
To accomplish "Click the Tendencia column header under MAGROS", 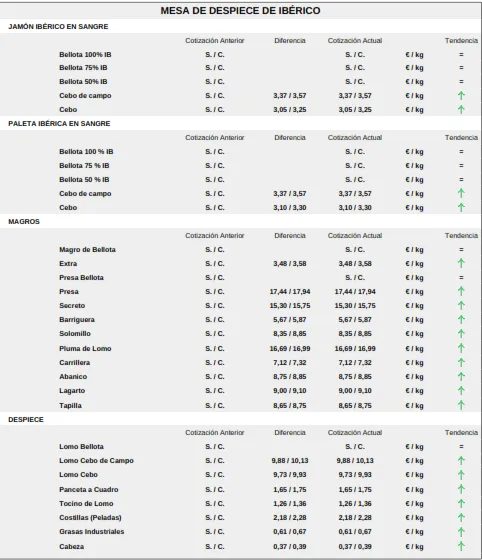I will pyautogui.click(x=461, y=235).
